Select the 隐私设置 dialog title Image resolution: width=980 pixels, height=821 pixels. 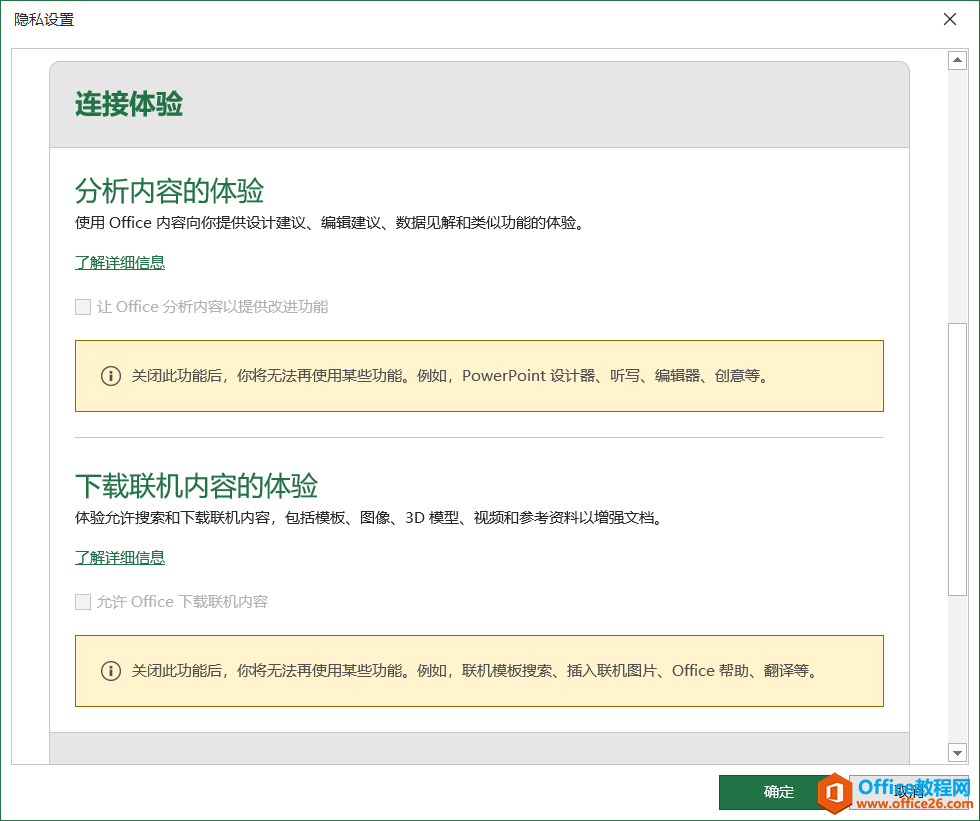(x=44, y=19)
